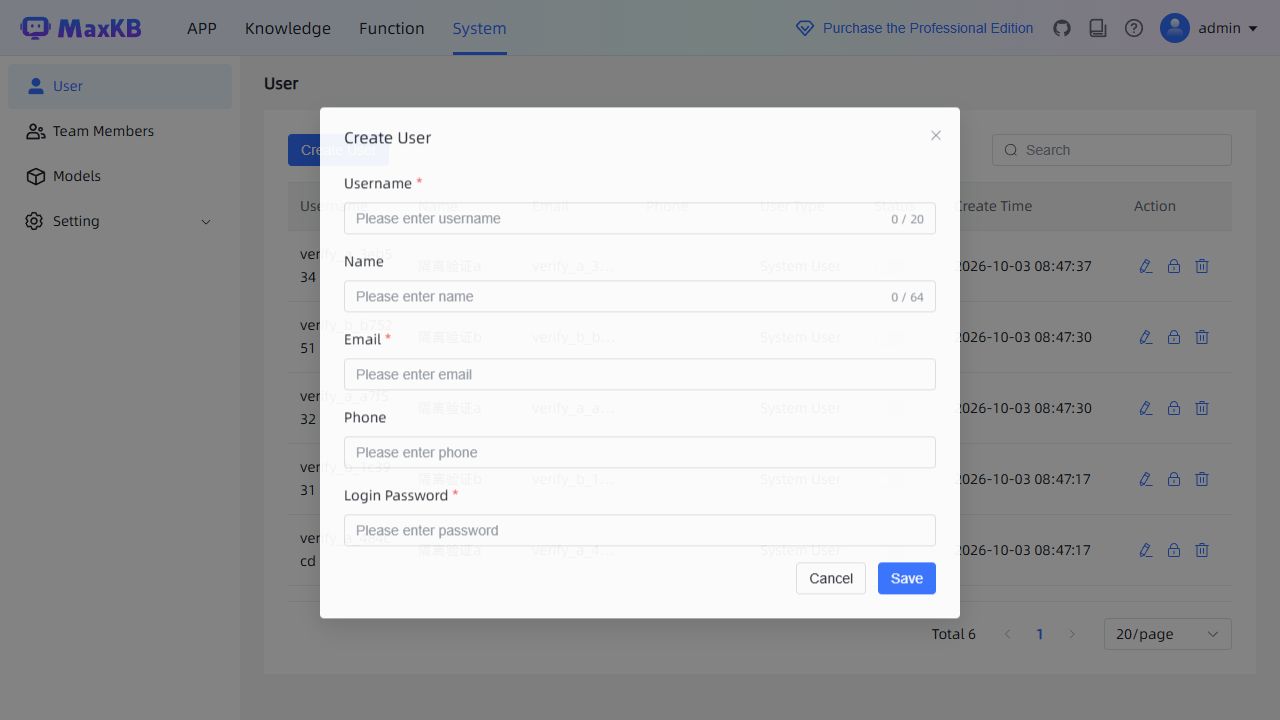
Task: Edit the user whose username ends in 51
Action: click(x=1146, y=337)
